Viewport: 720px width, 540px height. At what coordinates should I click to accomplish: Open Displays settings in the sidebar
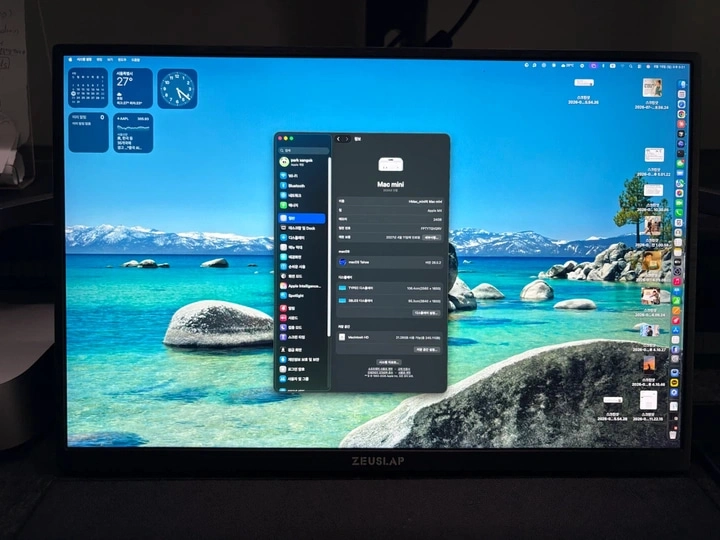click(302, 238)
